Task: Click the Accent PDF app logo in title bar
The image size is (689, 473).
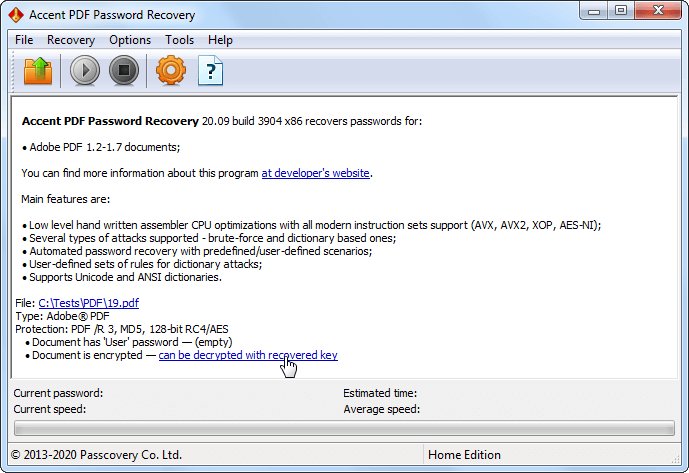Action: click(16, 15)
